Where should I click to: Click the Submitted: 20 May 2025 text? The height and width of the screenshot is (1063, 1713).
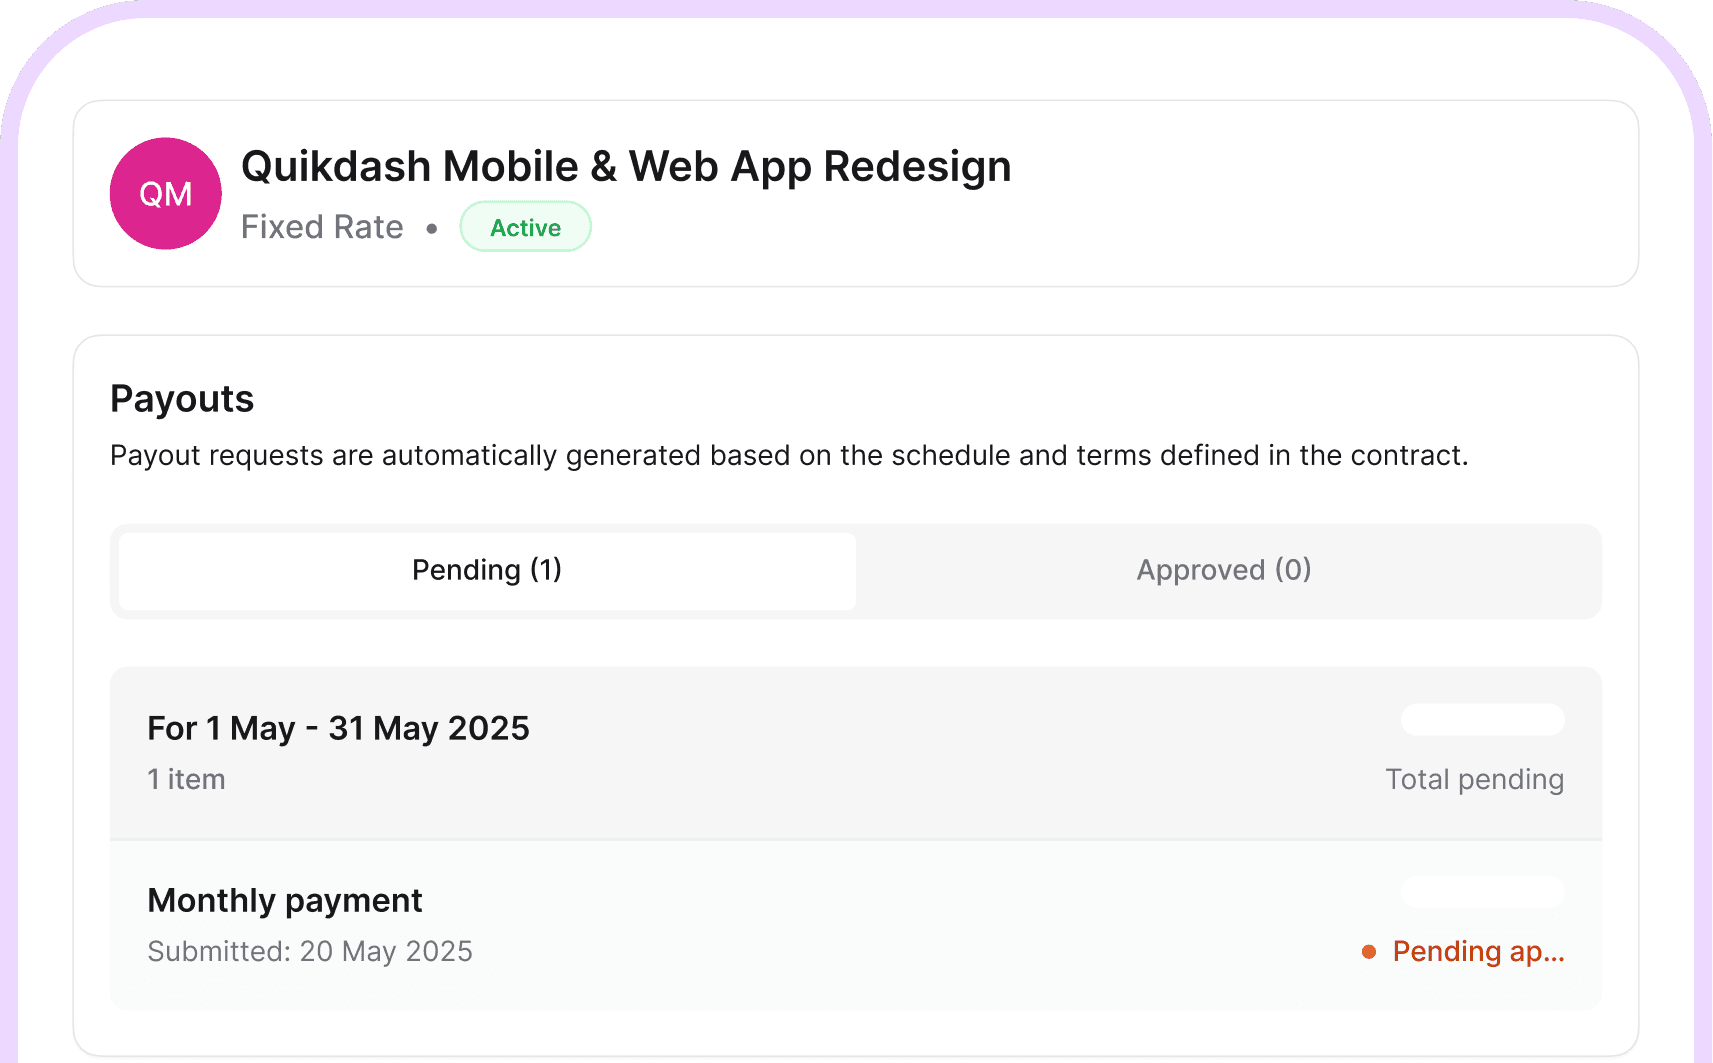click(x=310, y=951)
